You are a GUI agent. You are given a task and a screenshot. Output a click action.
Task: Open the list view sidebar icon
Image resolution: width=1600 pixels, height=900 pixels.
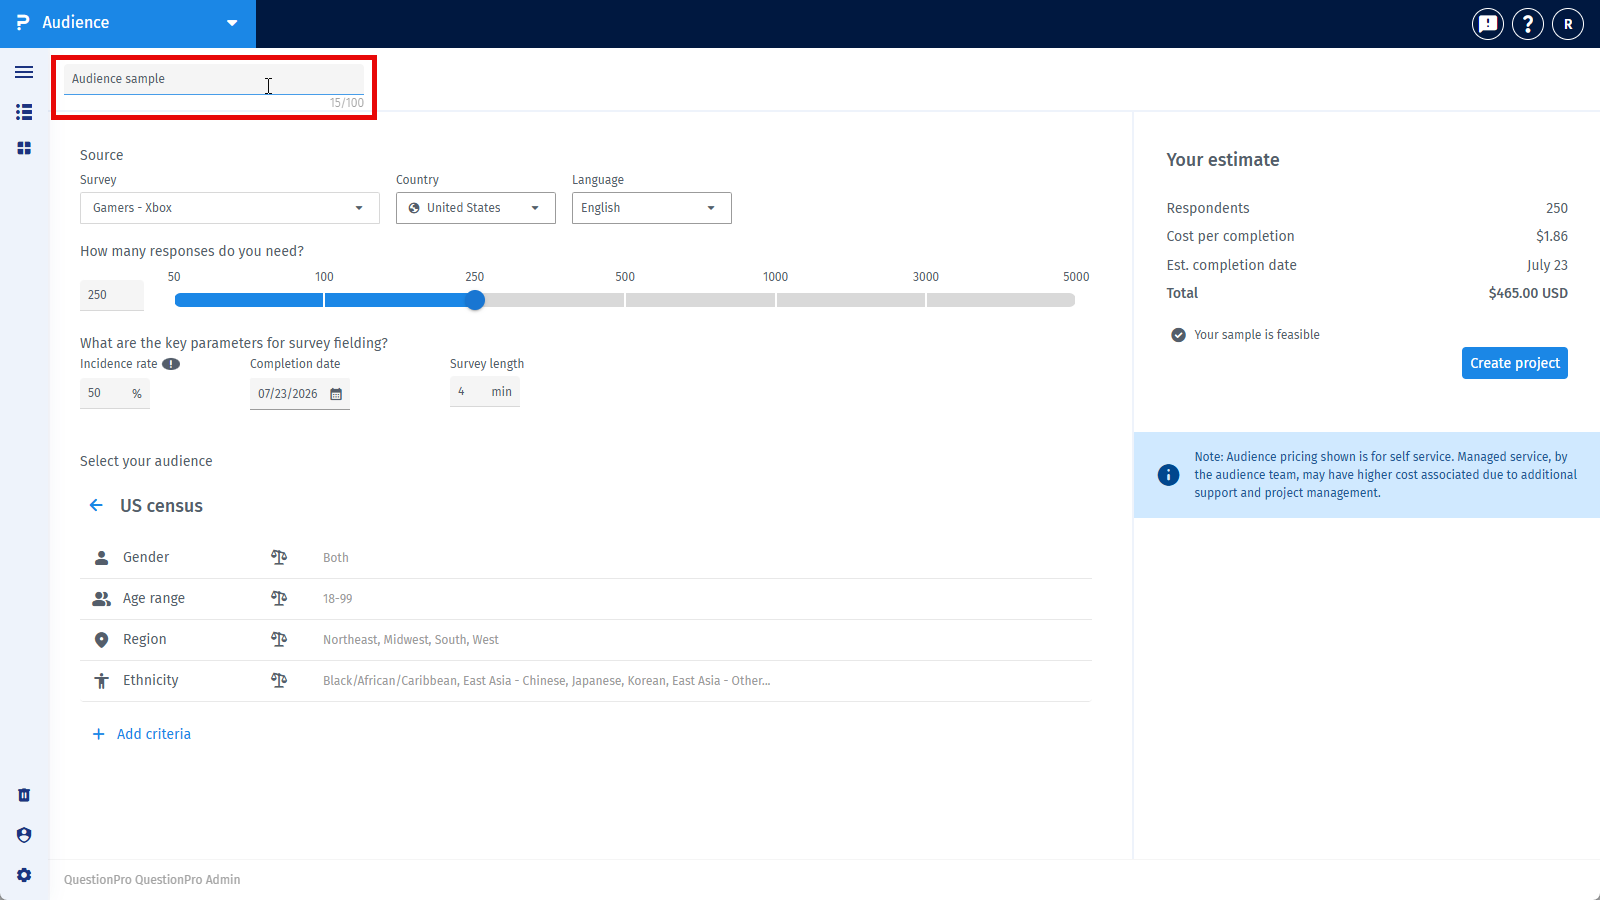[x=24, y=112]
